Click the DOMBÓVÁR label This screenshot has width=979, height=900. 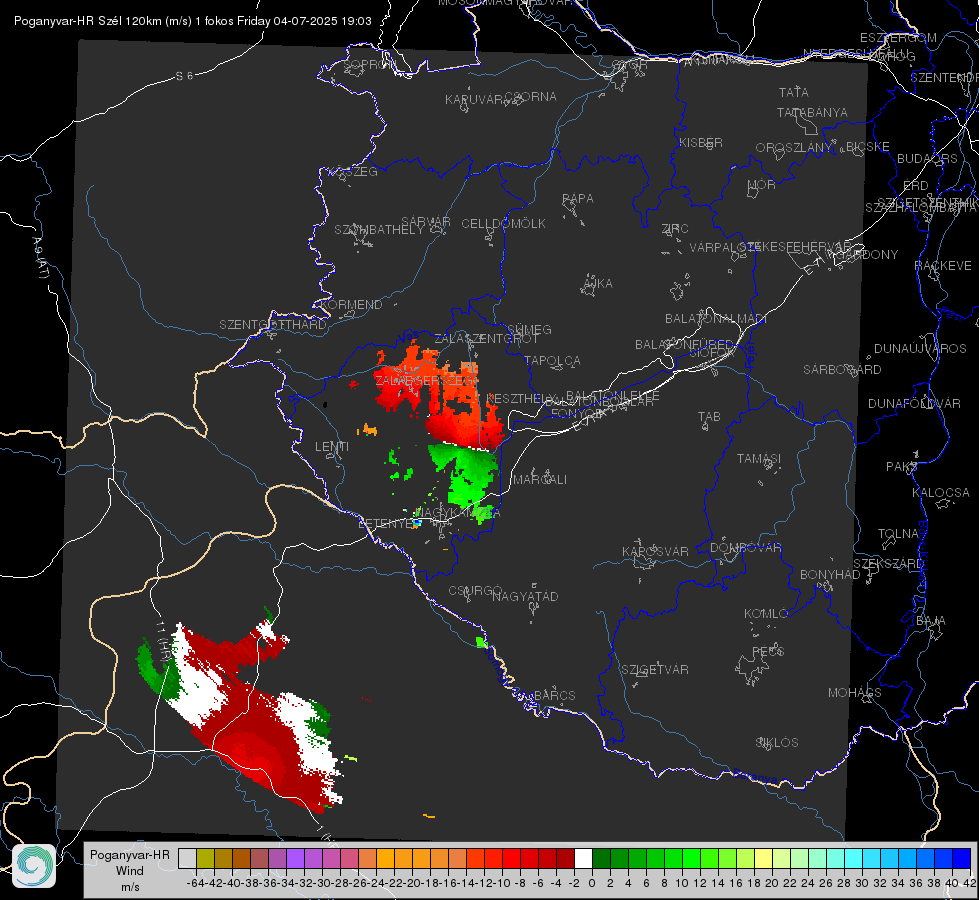pos(745,548)
